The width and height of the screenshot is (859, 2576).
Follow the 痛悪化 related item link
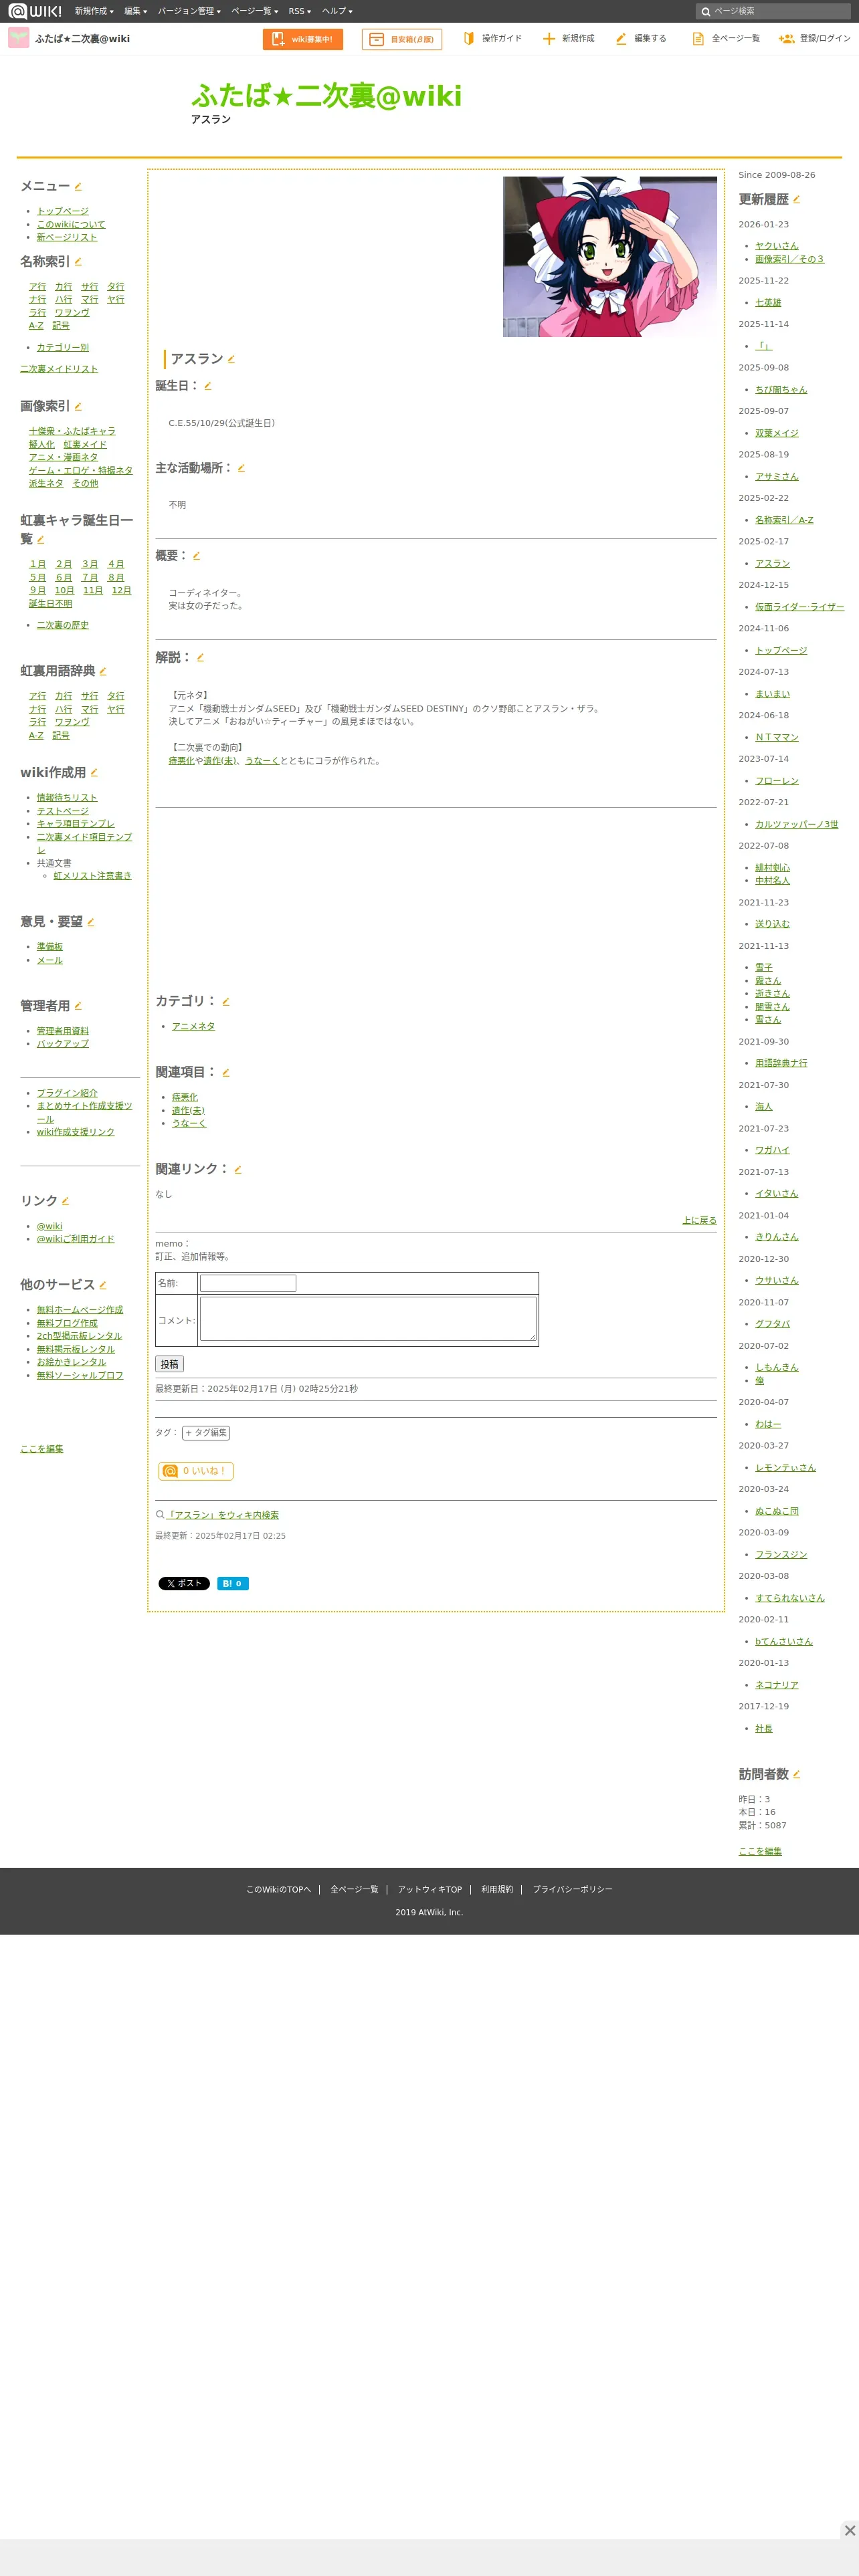pyautogui.click(x=185, y=1097)
